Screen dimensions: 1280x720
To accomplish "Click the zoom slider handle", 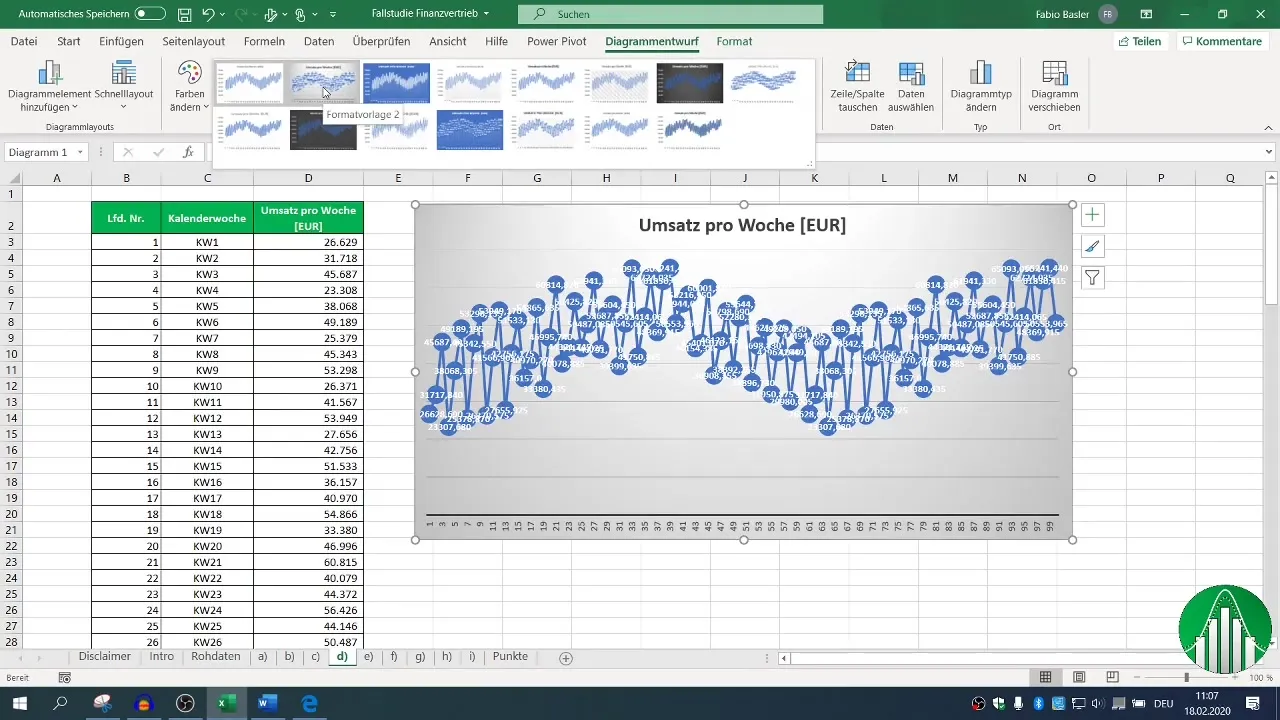I will [1186, 678].
